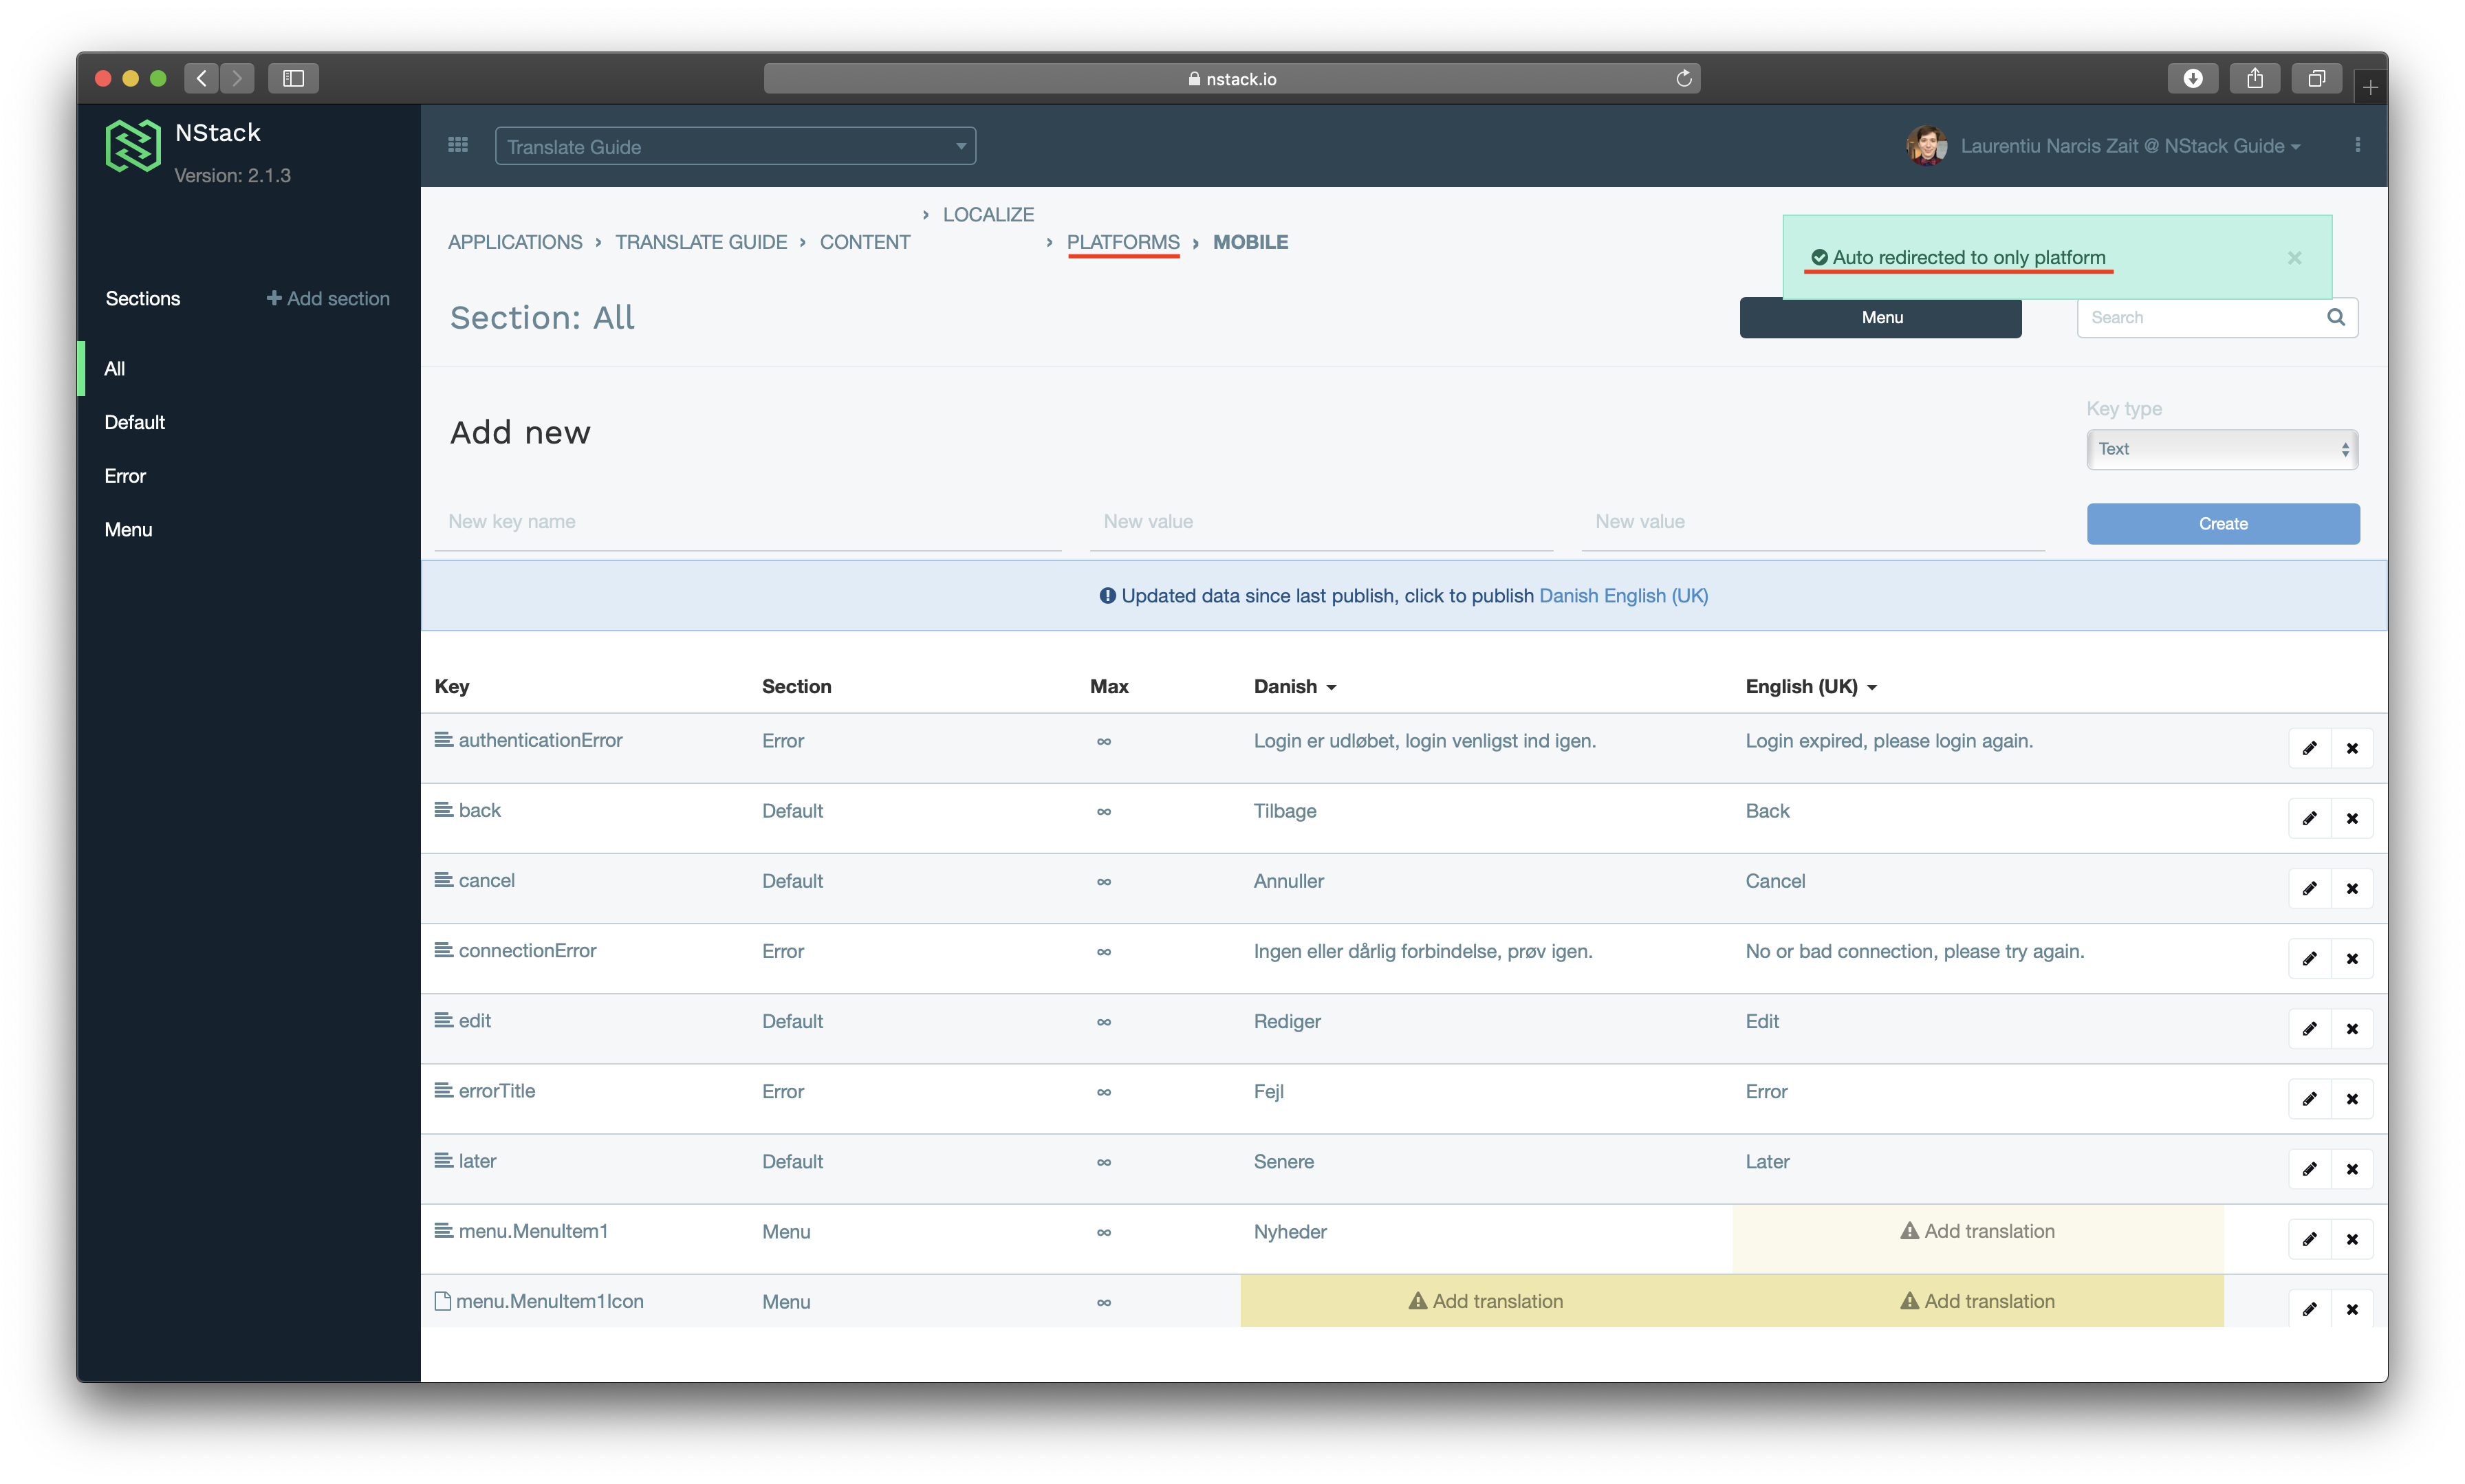Go to APPLICATIONS breadcrumb

point(515,242)
